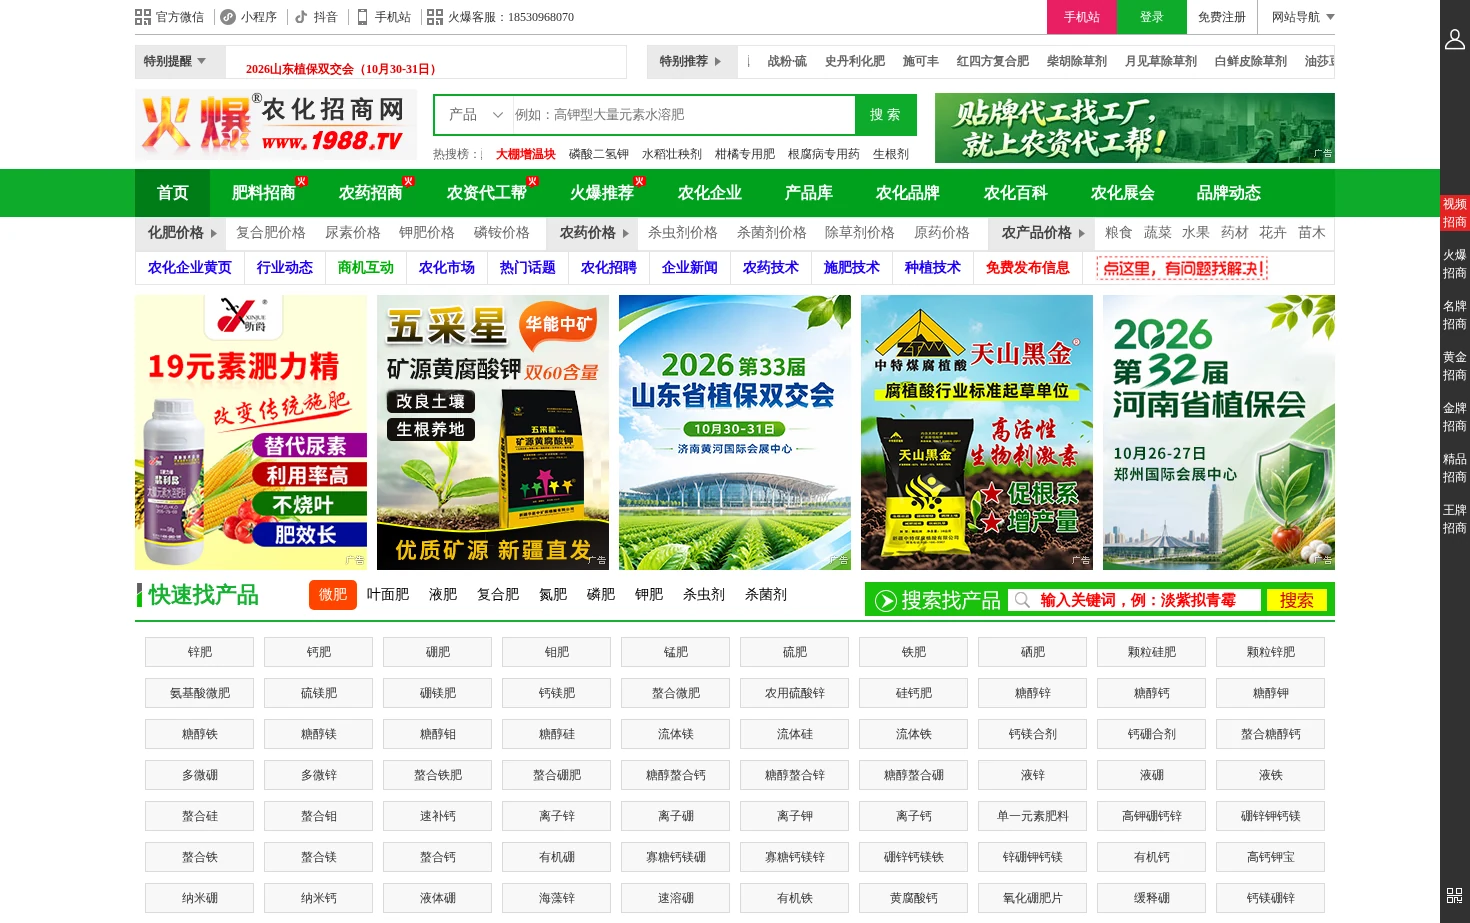Viewport: 1470px width, 923px height.
Task: Click the 火爆农化招商网 site logo
Action: pyautogui.click(x=276, y=125)
